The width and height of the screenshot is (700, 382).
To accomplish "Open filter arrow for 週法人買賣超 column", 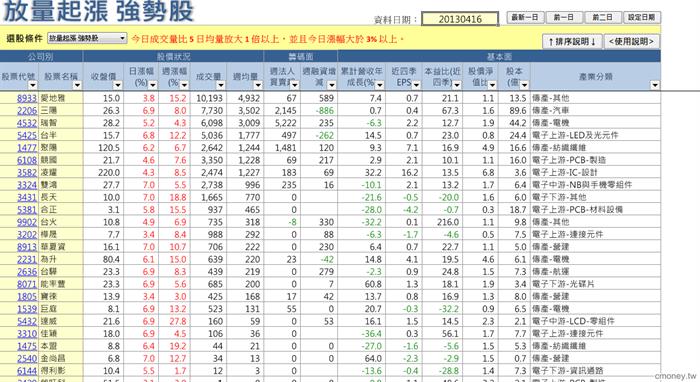I will pos(294,85).
